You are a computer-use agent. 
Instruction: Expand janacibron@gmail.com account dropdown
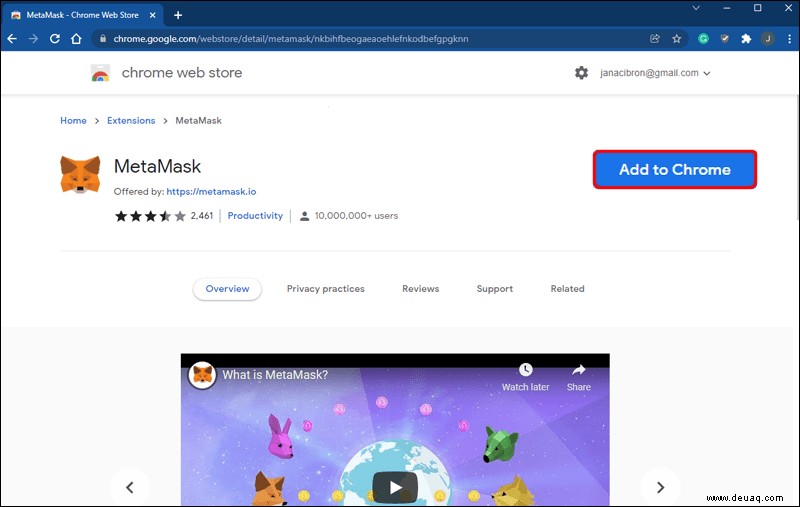click(655, 73)
